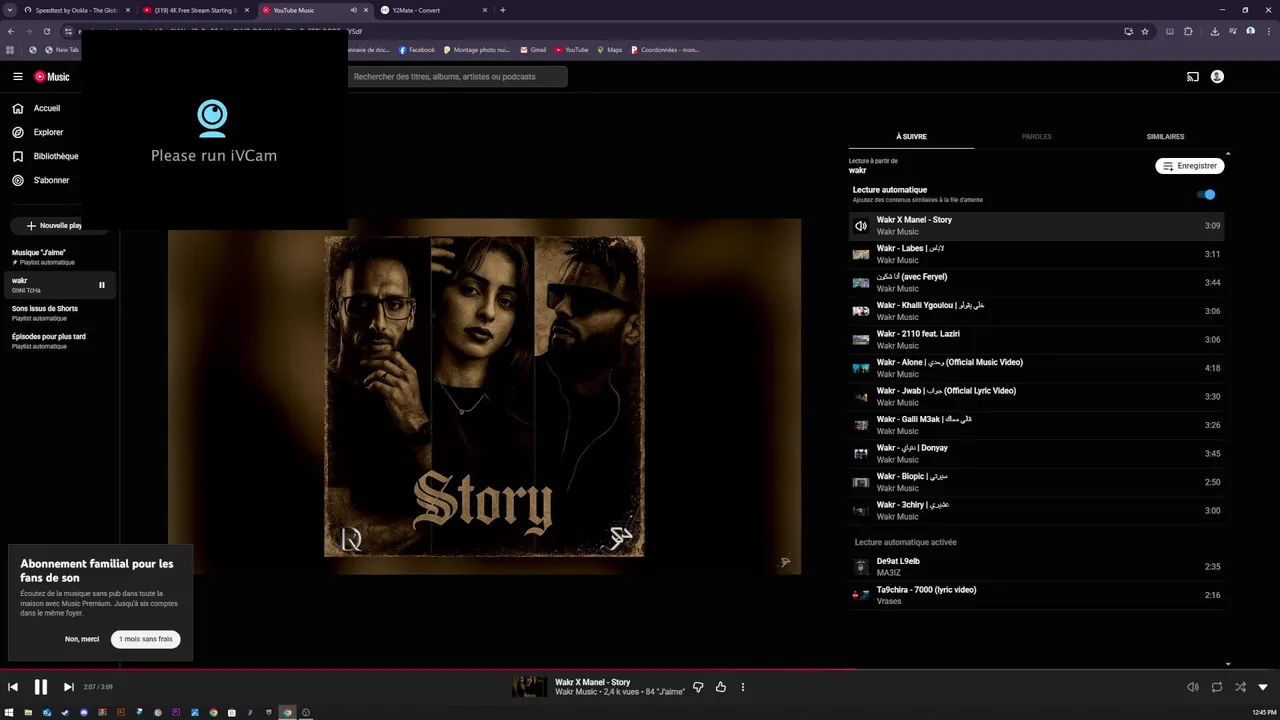Play Wakr - Galli M3ak track
The height and width of the screenshot is (720, 1280).
1036,425
